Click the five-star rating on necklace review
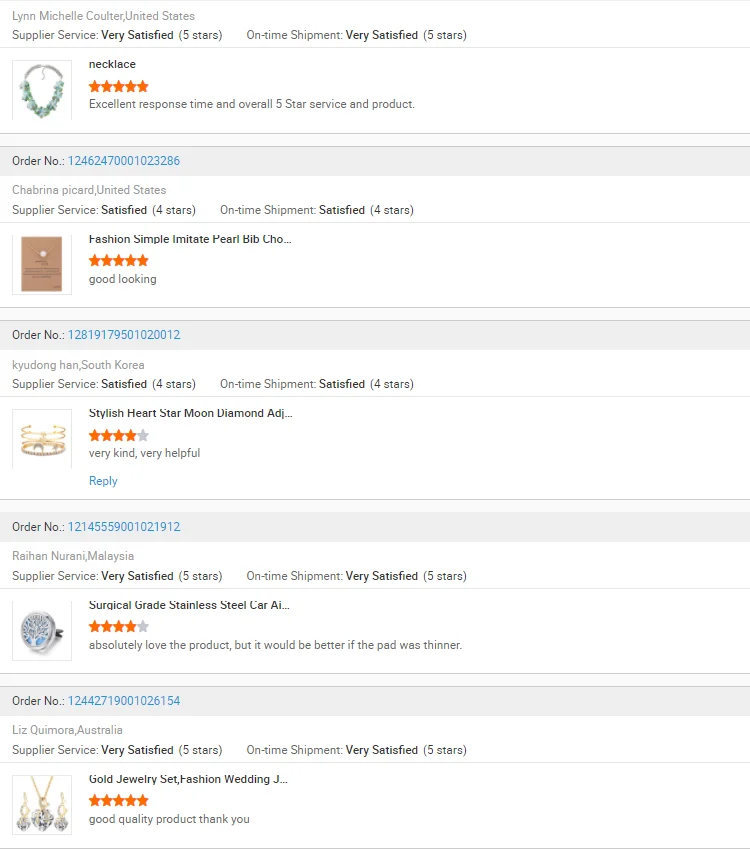Viewport: 750px width, 849px height. click(119, 86)
